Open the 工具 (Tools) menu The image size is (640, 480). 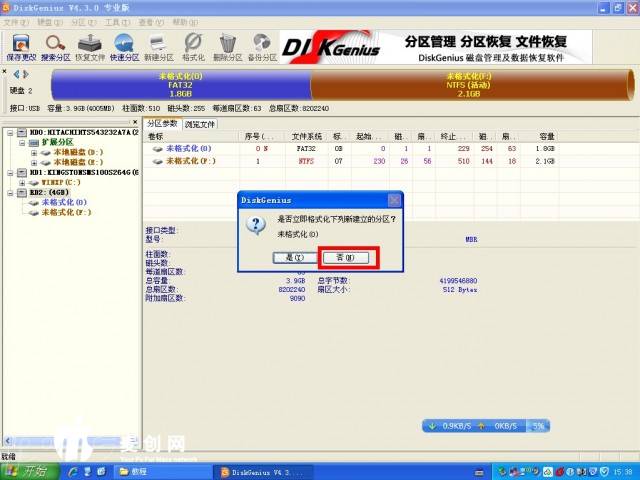[x=117, y=21]
